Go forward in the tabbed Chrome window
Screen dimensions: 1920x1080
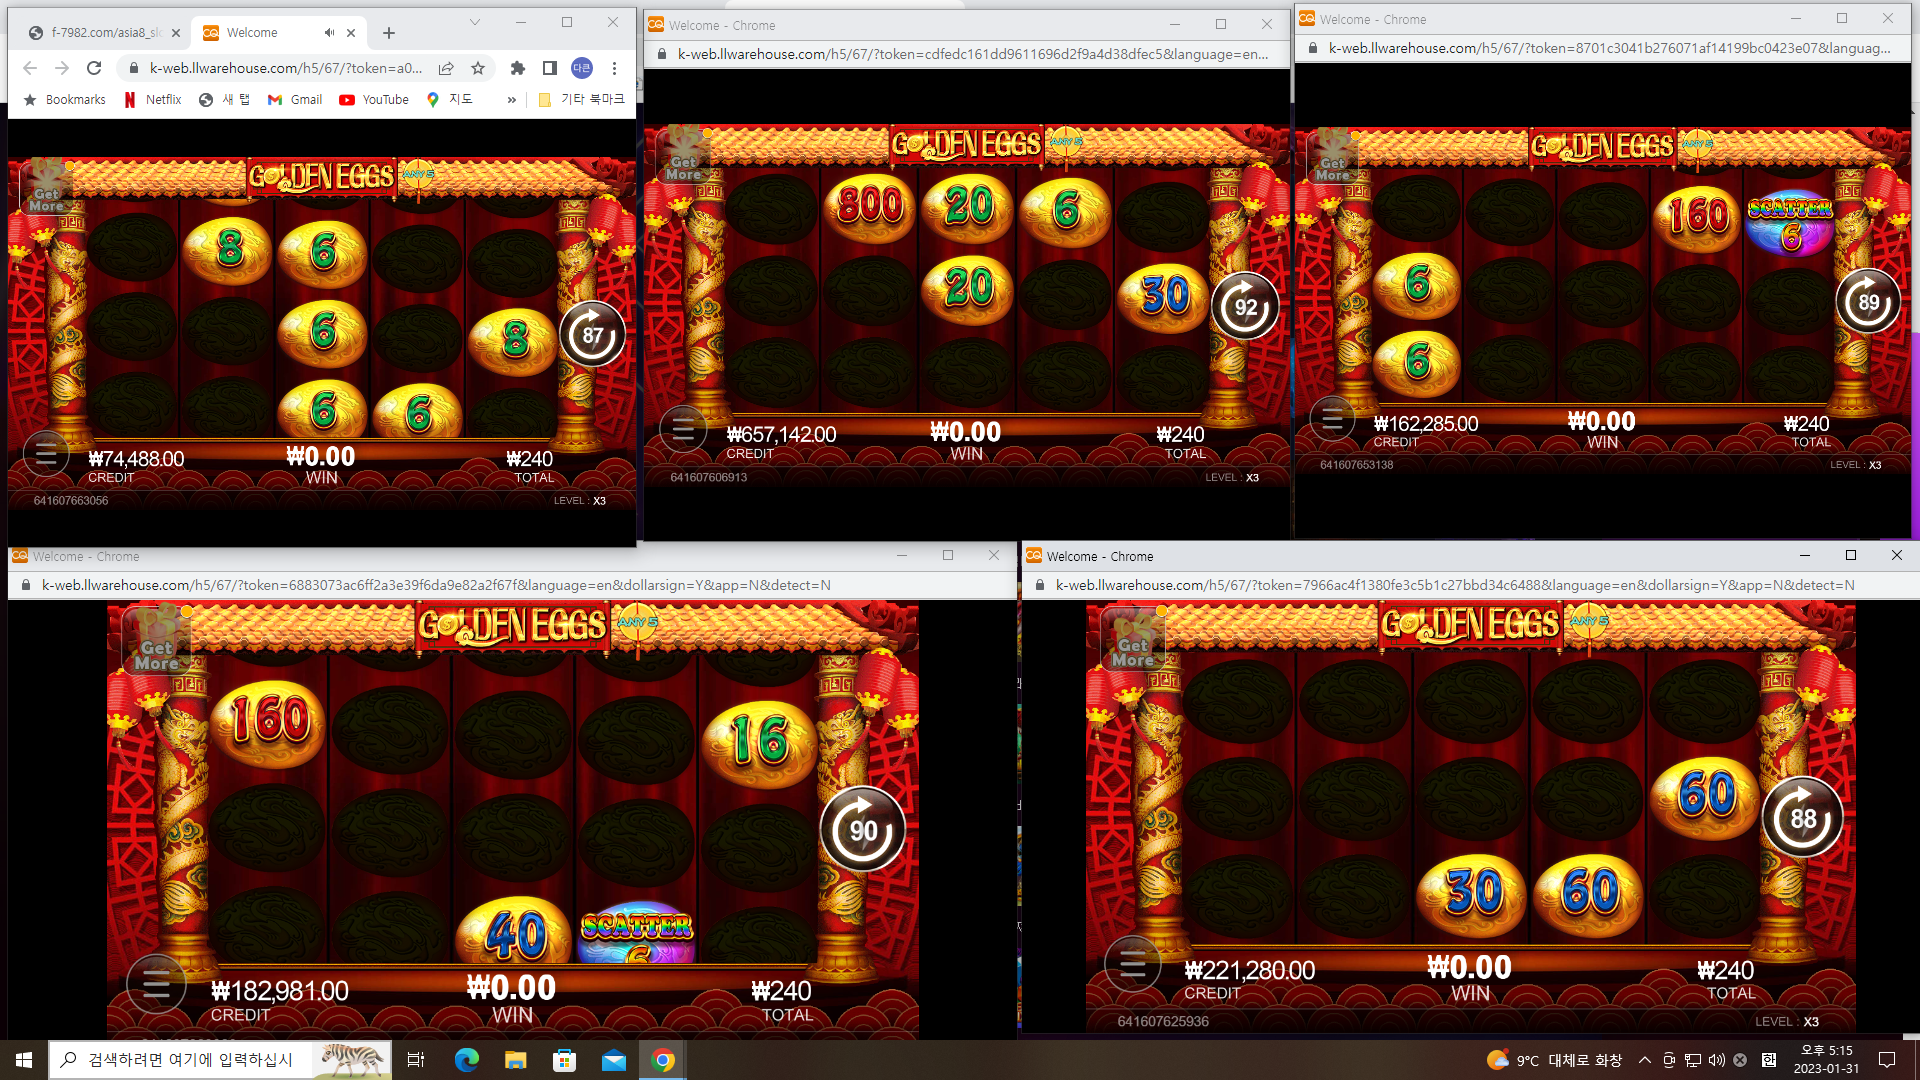coord(62,68)
